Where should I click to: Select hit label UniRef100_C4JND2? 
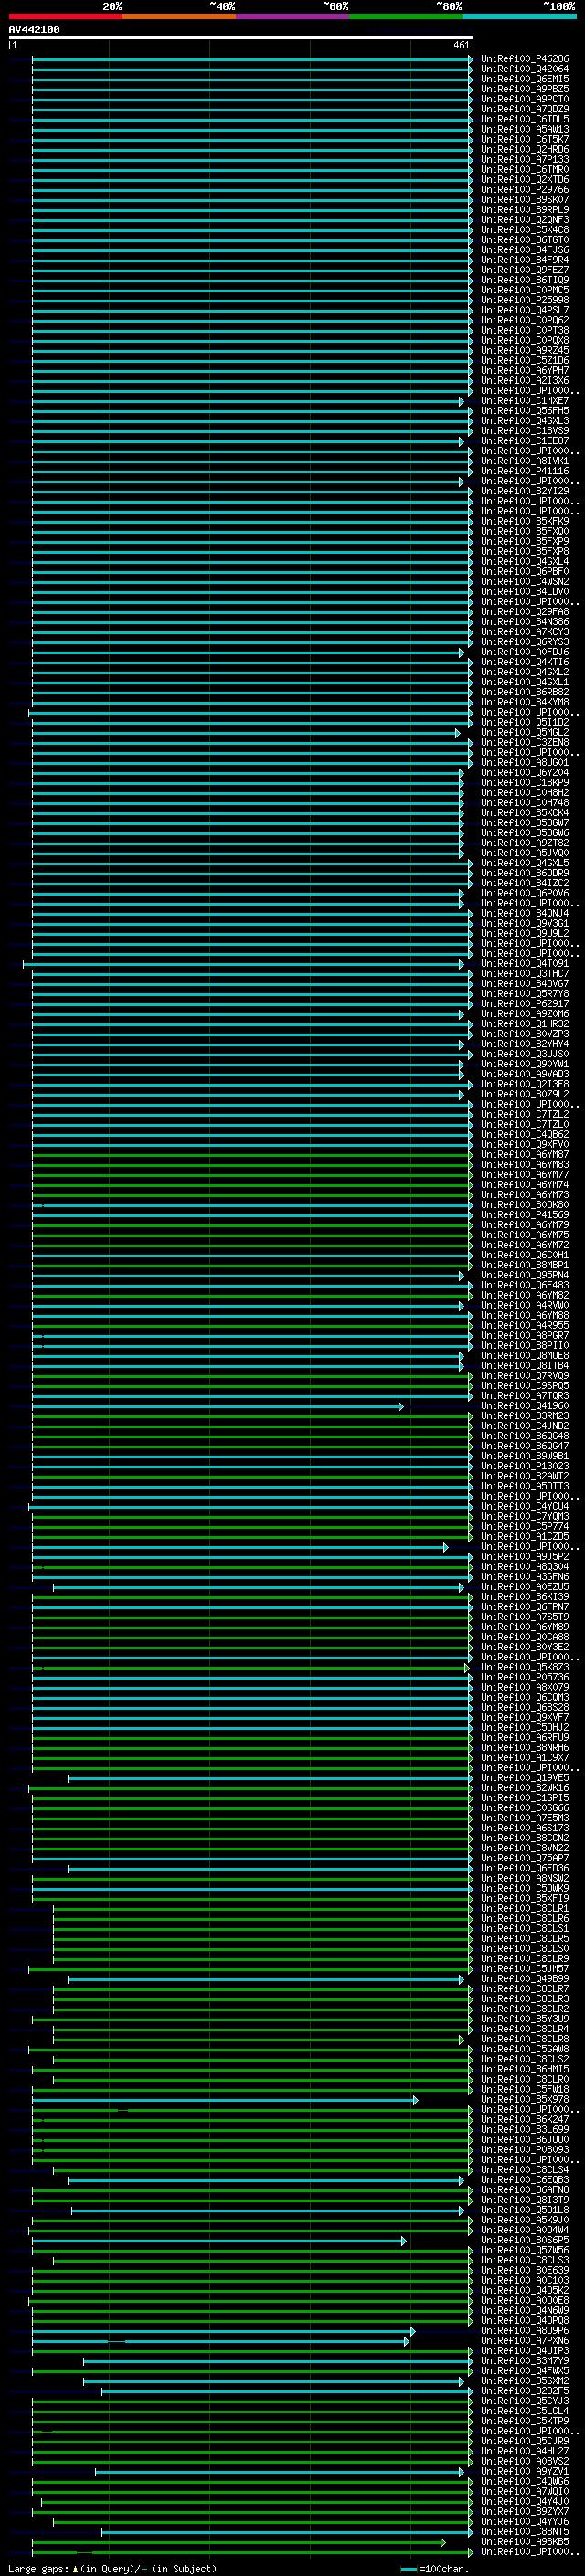[x=525, y=1426]
